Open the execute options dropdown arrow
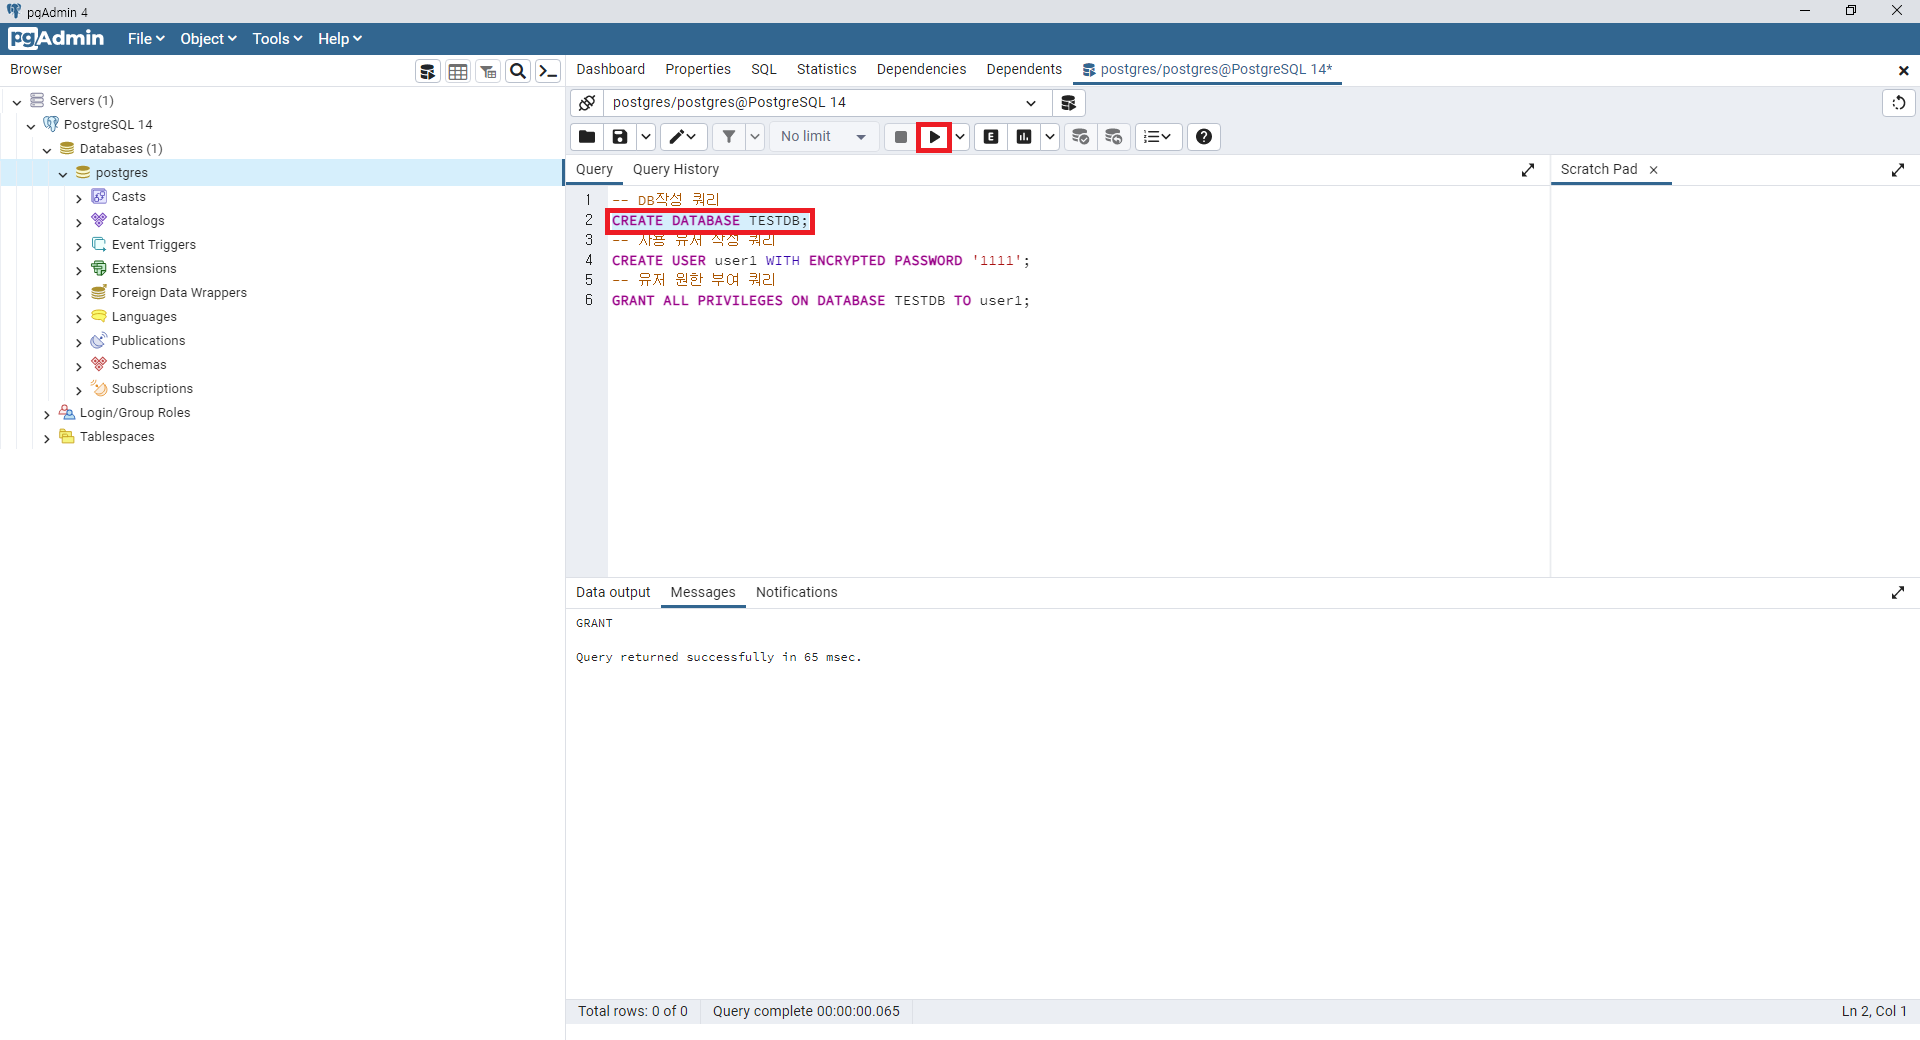The width and height of the screenshot is (1920, 1040). (960, 137)
